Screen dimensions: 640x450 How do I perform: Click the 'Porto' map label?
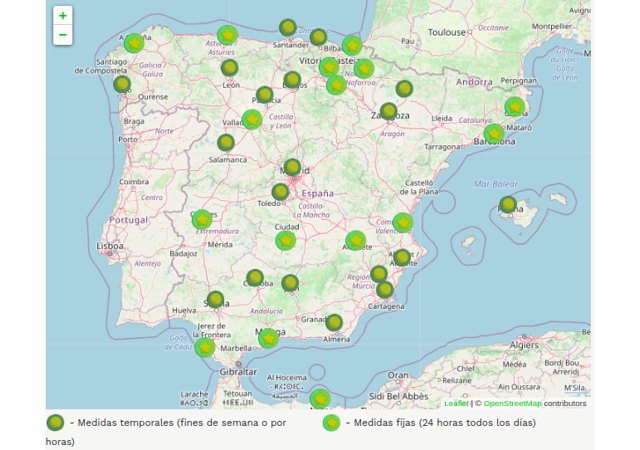point(128,140)
